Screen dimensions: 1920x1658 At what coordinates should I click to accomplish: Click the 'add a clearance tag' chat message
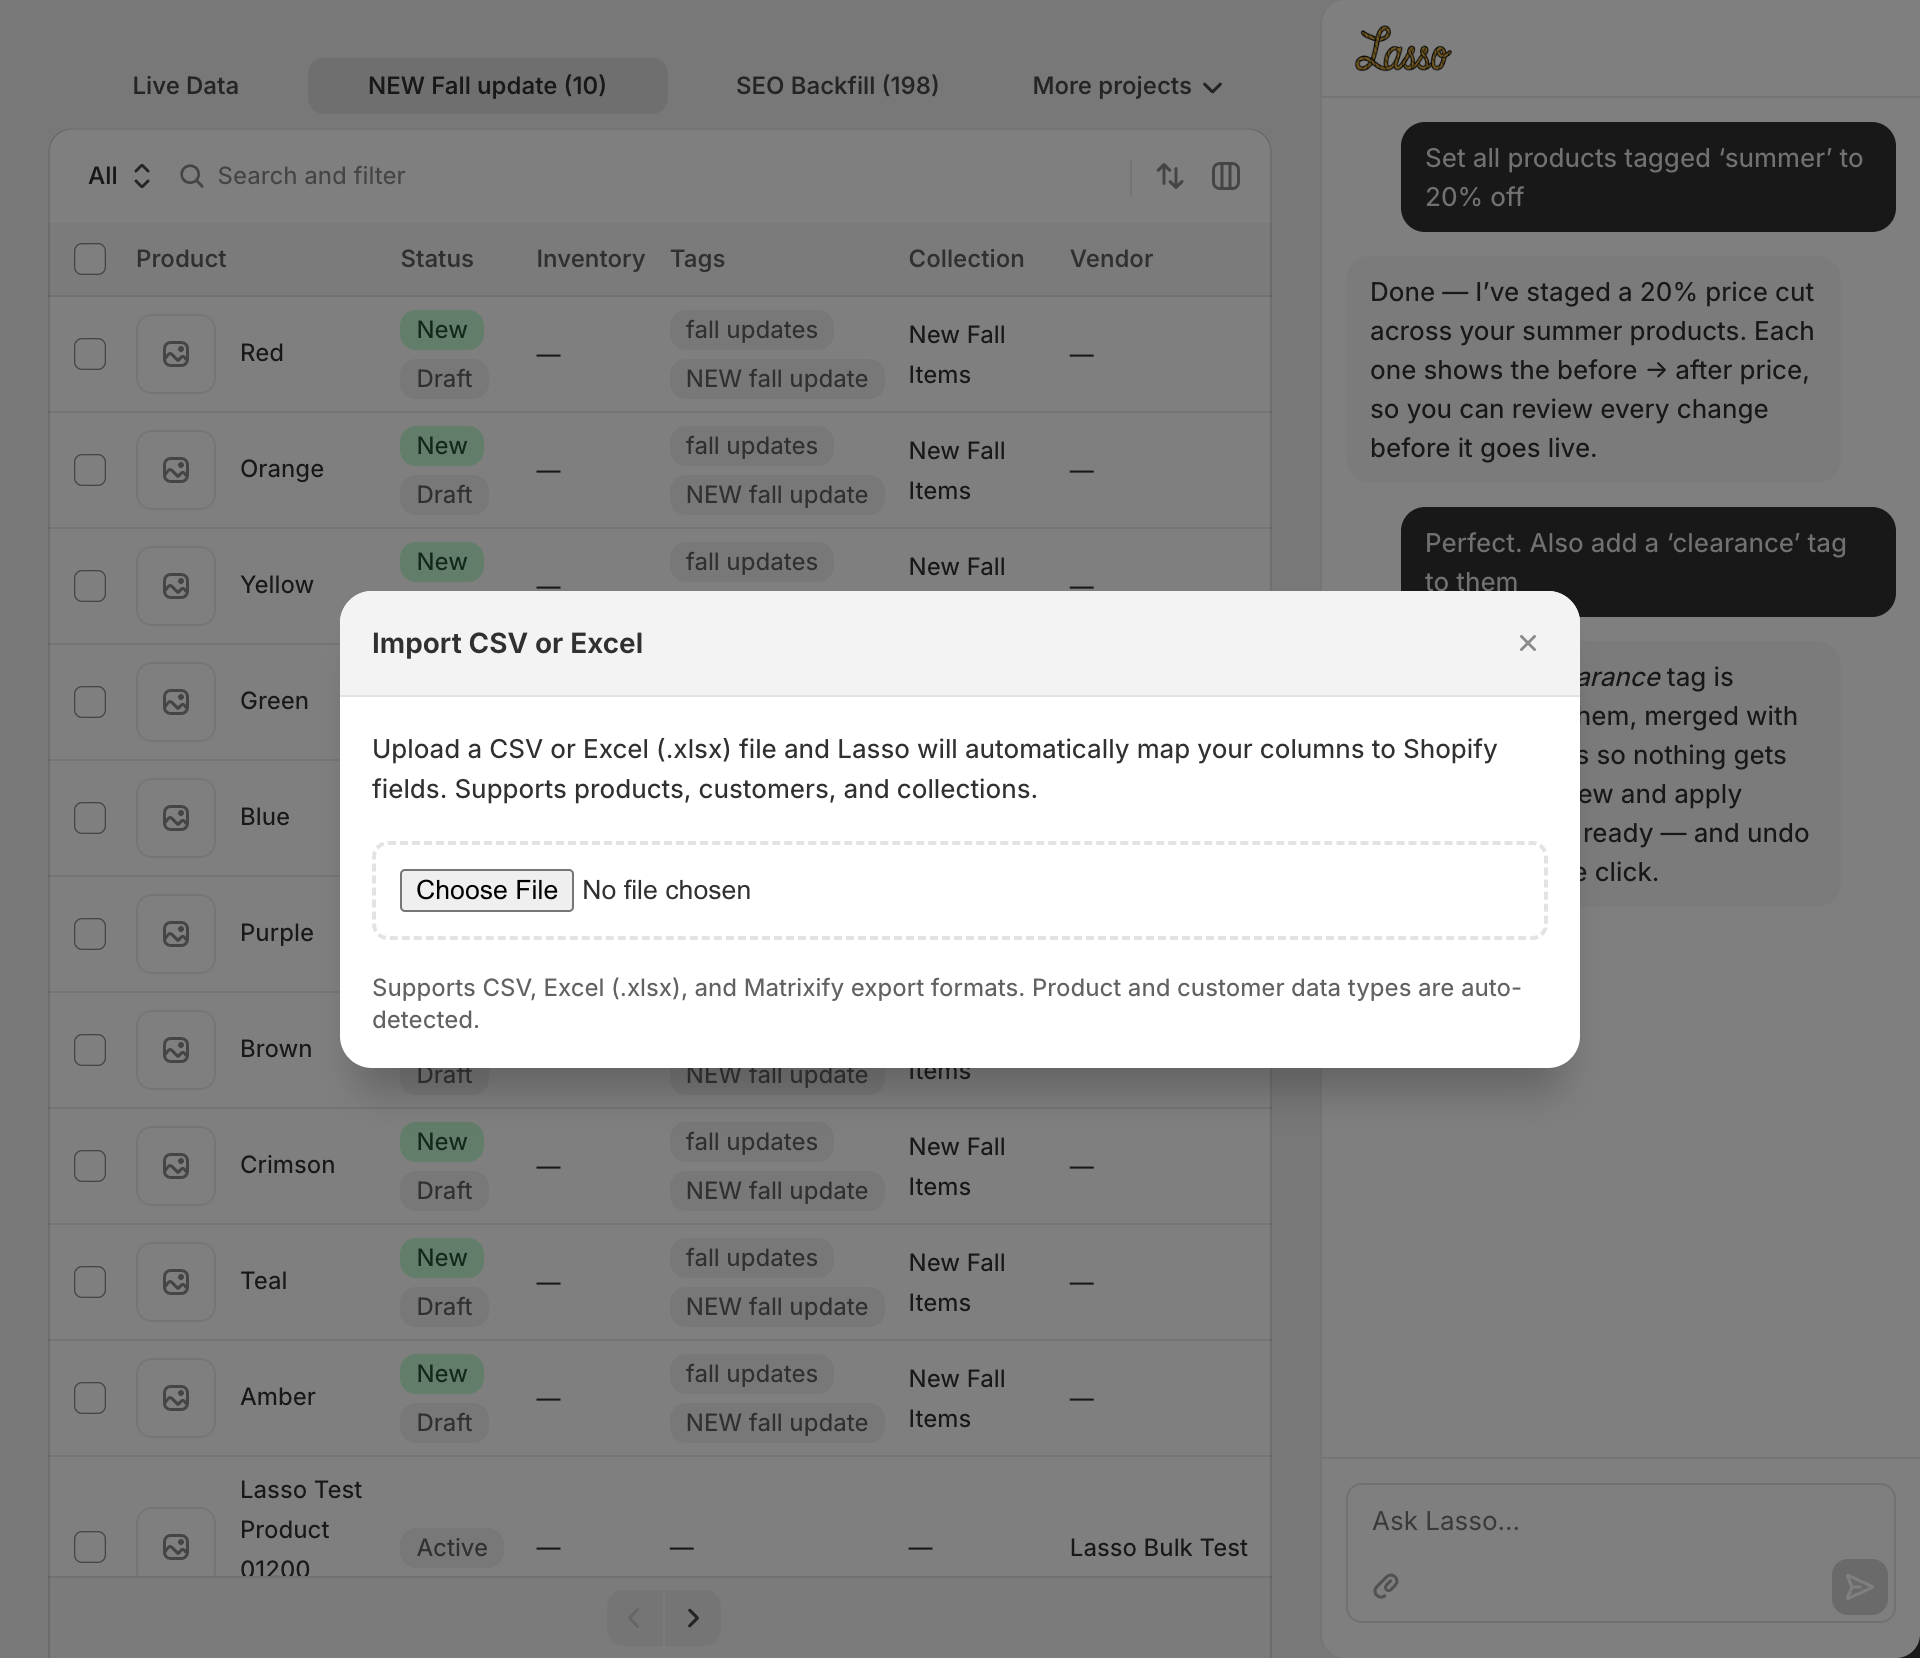(x=1648, y=562)
